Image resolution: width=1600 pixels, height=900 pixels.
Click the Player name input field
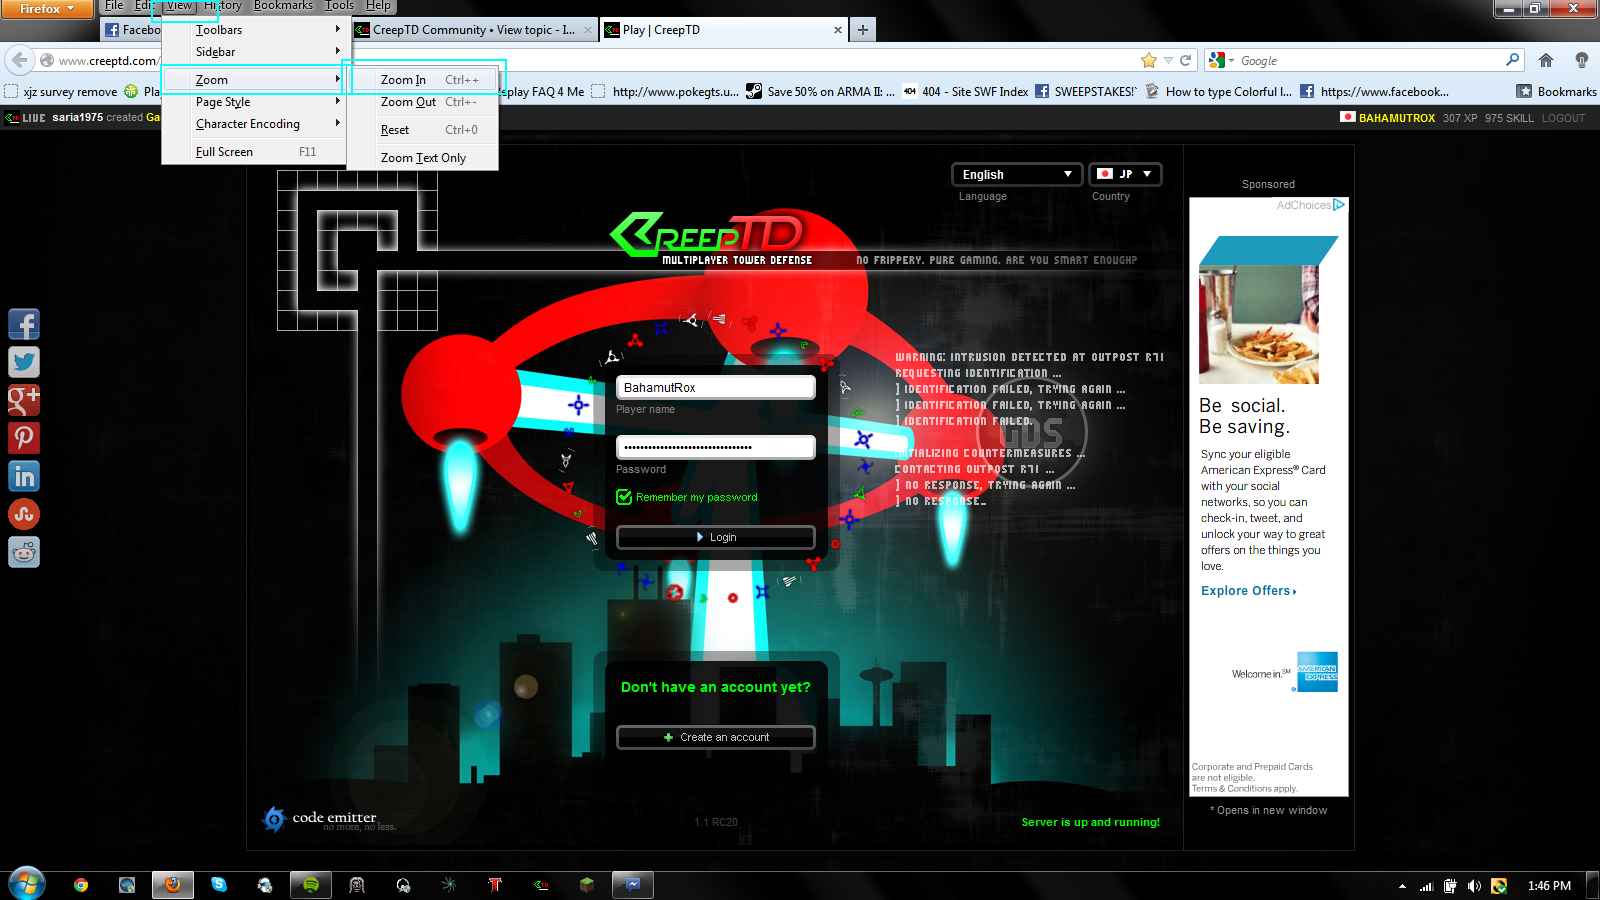coord(716,388)
